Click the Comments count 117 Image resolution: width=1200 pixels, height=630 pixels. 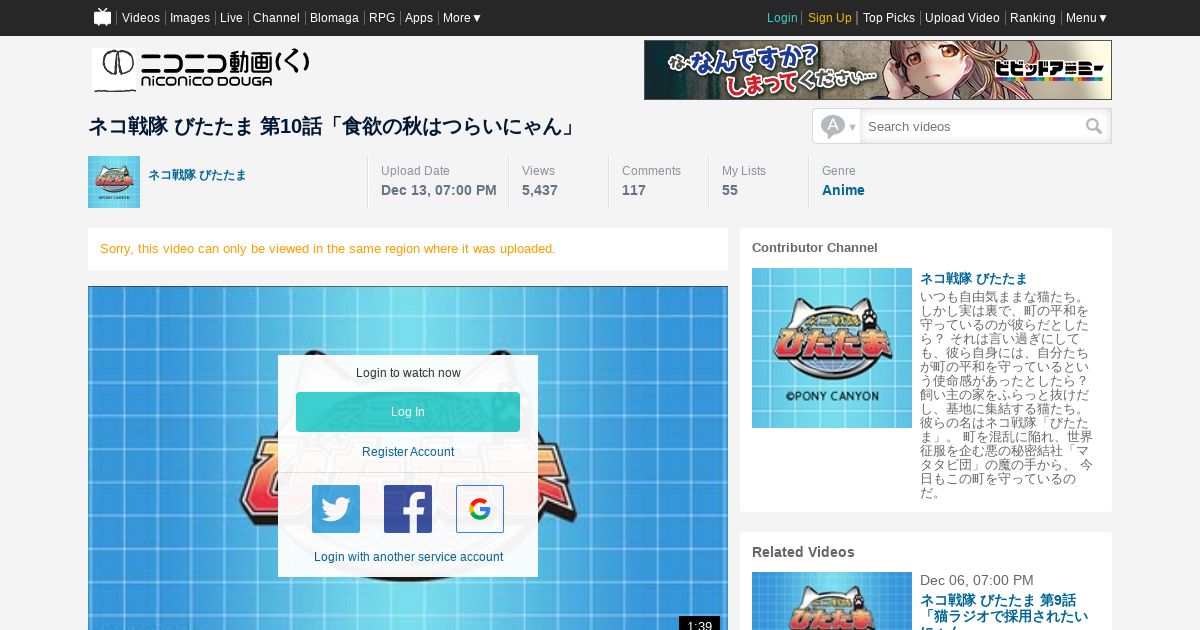coord(634,190)
